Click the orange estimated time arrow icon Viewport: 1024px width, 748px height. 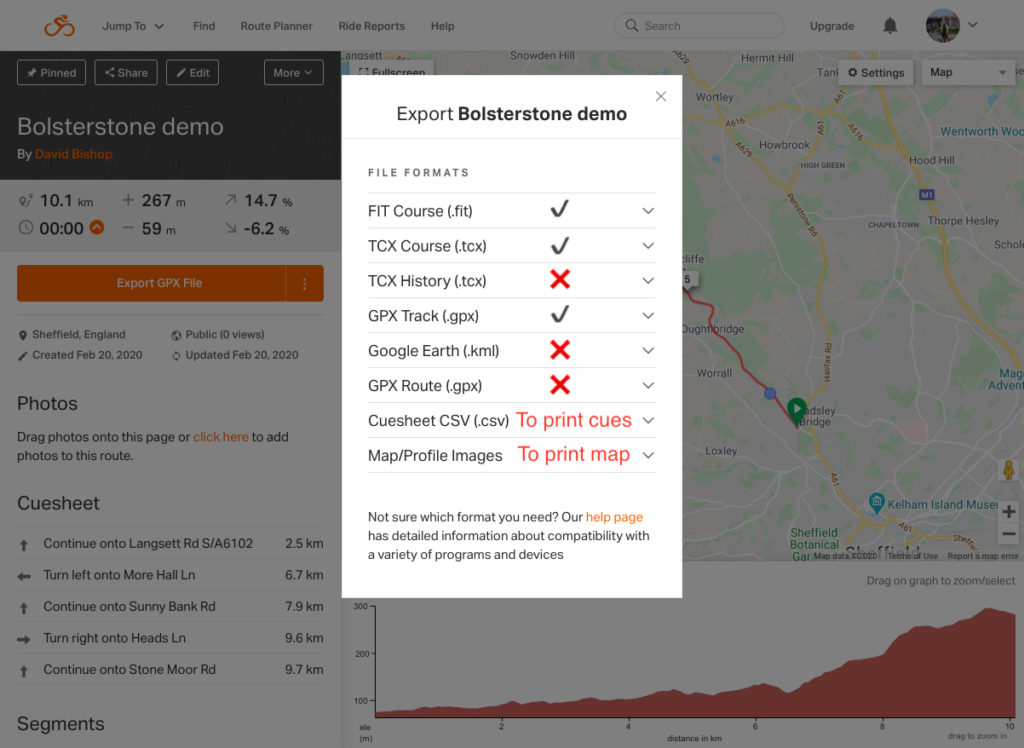(x=97, y=227)
